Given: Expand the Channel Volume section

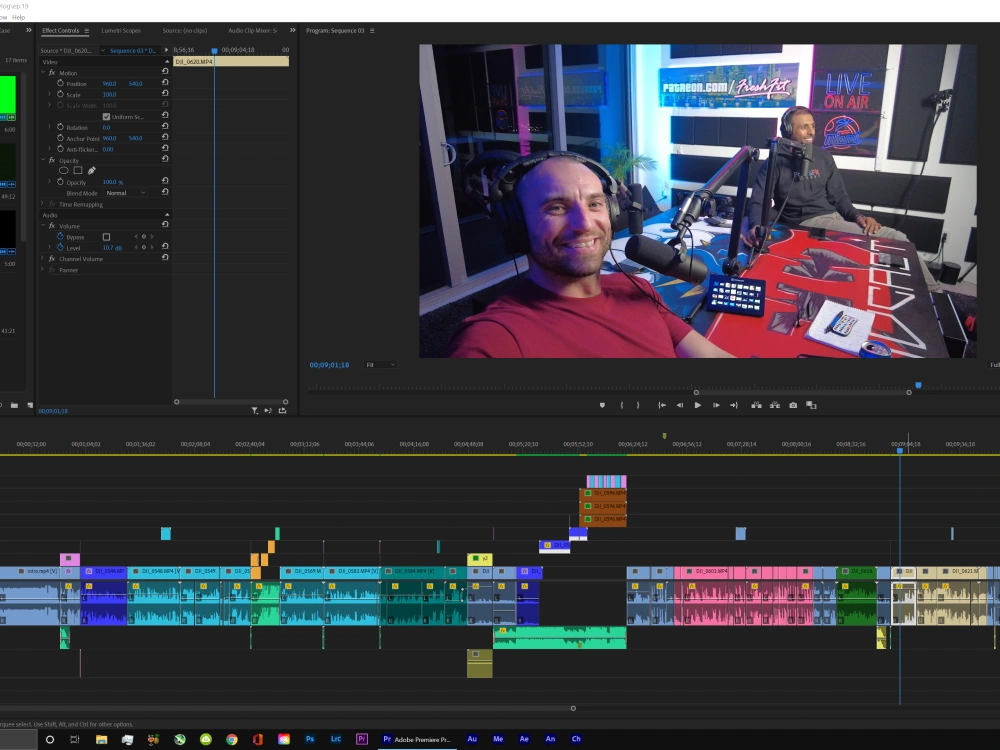Looking at the screenshot, I should click(x=43, y=258).
